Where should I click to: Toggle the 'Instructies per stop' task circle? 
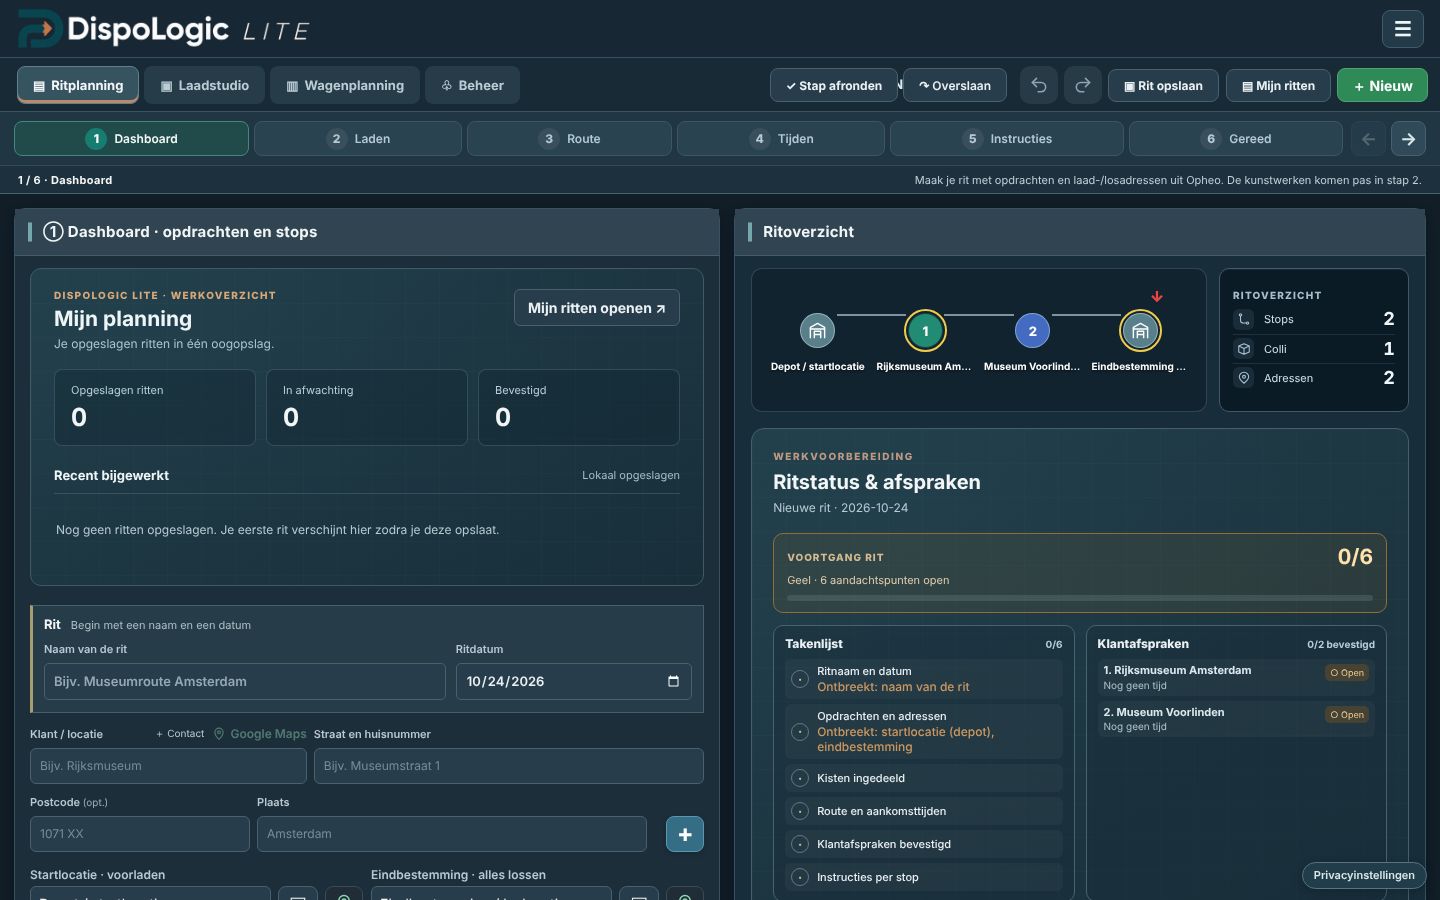click(x=800, y=877)
